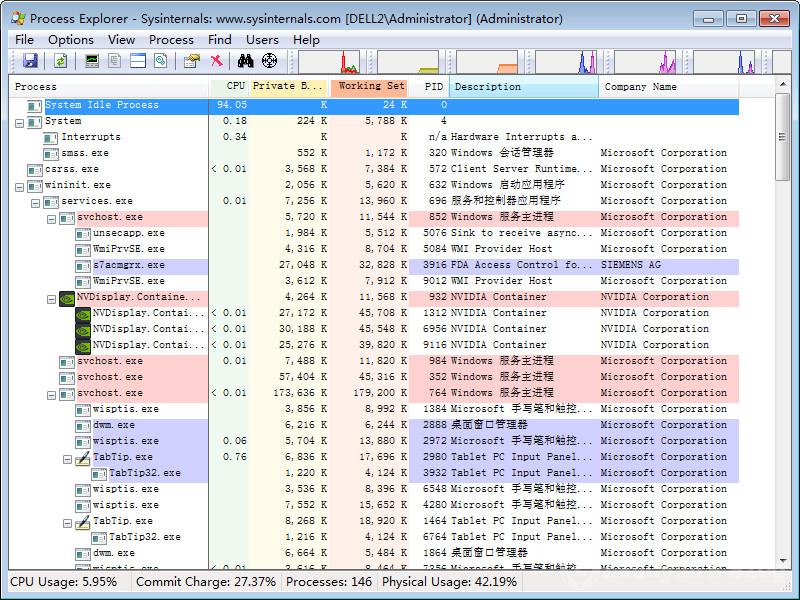Viewport: 800px width, 600px height.
Task: Click the NVIDIA icon of process PID 9116
Action: pyautogui.click(x=83, y=346)
